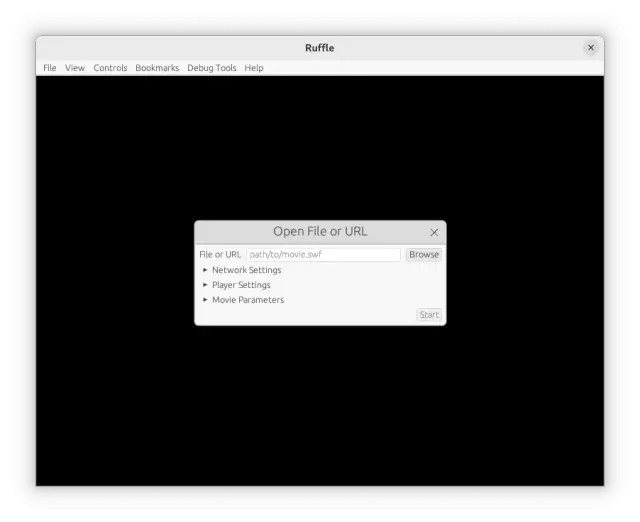
Task: Open the File menu
Action: pos(49,68)
